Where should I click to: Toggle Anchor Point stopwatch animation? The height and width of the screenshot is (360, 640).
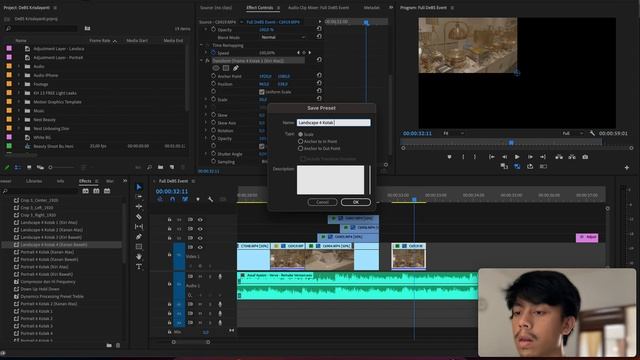point(213,76)
